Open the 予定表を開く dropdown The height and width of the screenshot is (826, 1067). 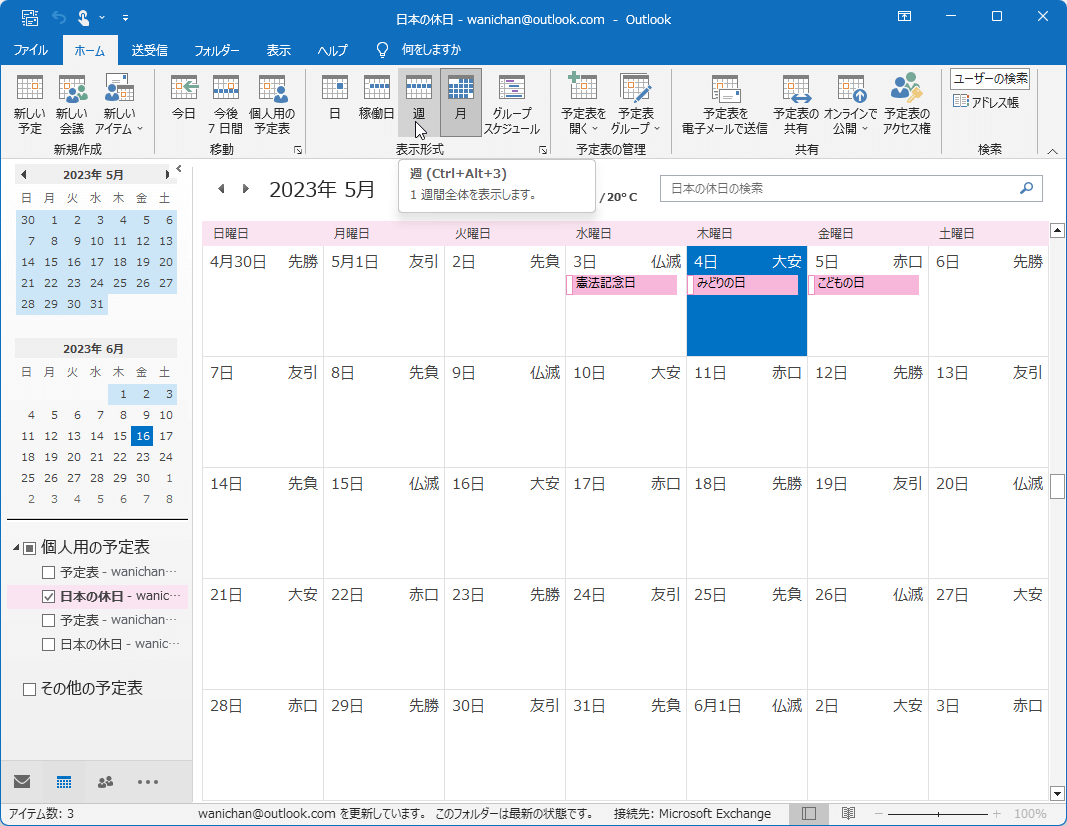coord(583,104)
